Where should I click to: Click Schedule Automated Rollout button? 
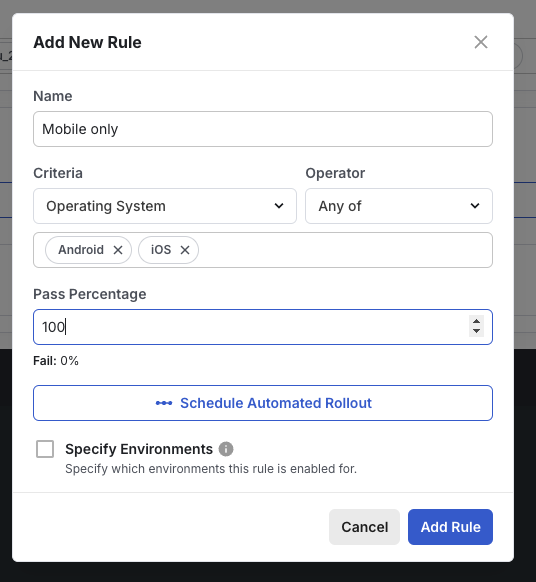263,403
